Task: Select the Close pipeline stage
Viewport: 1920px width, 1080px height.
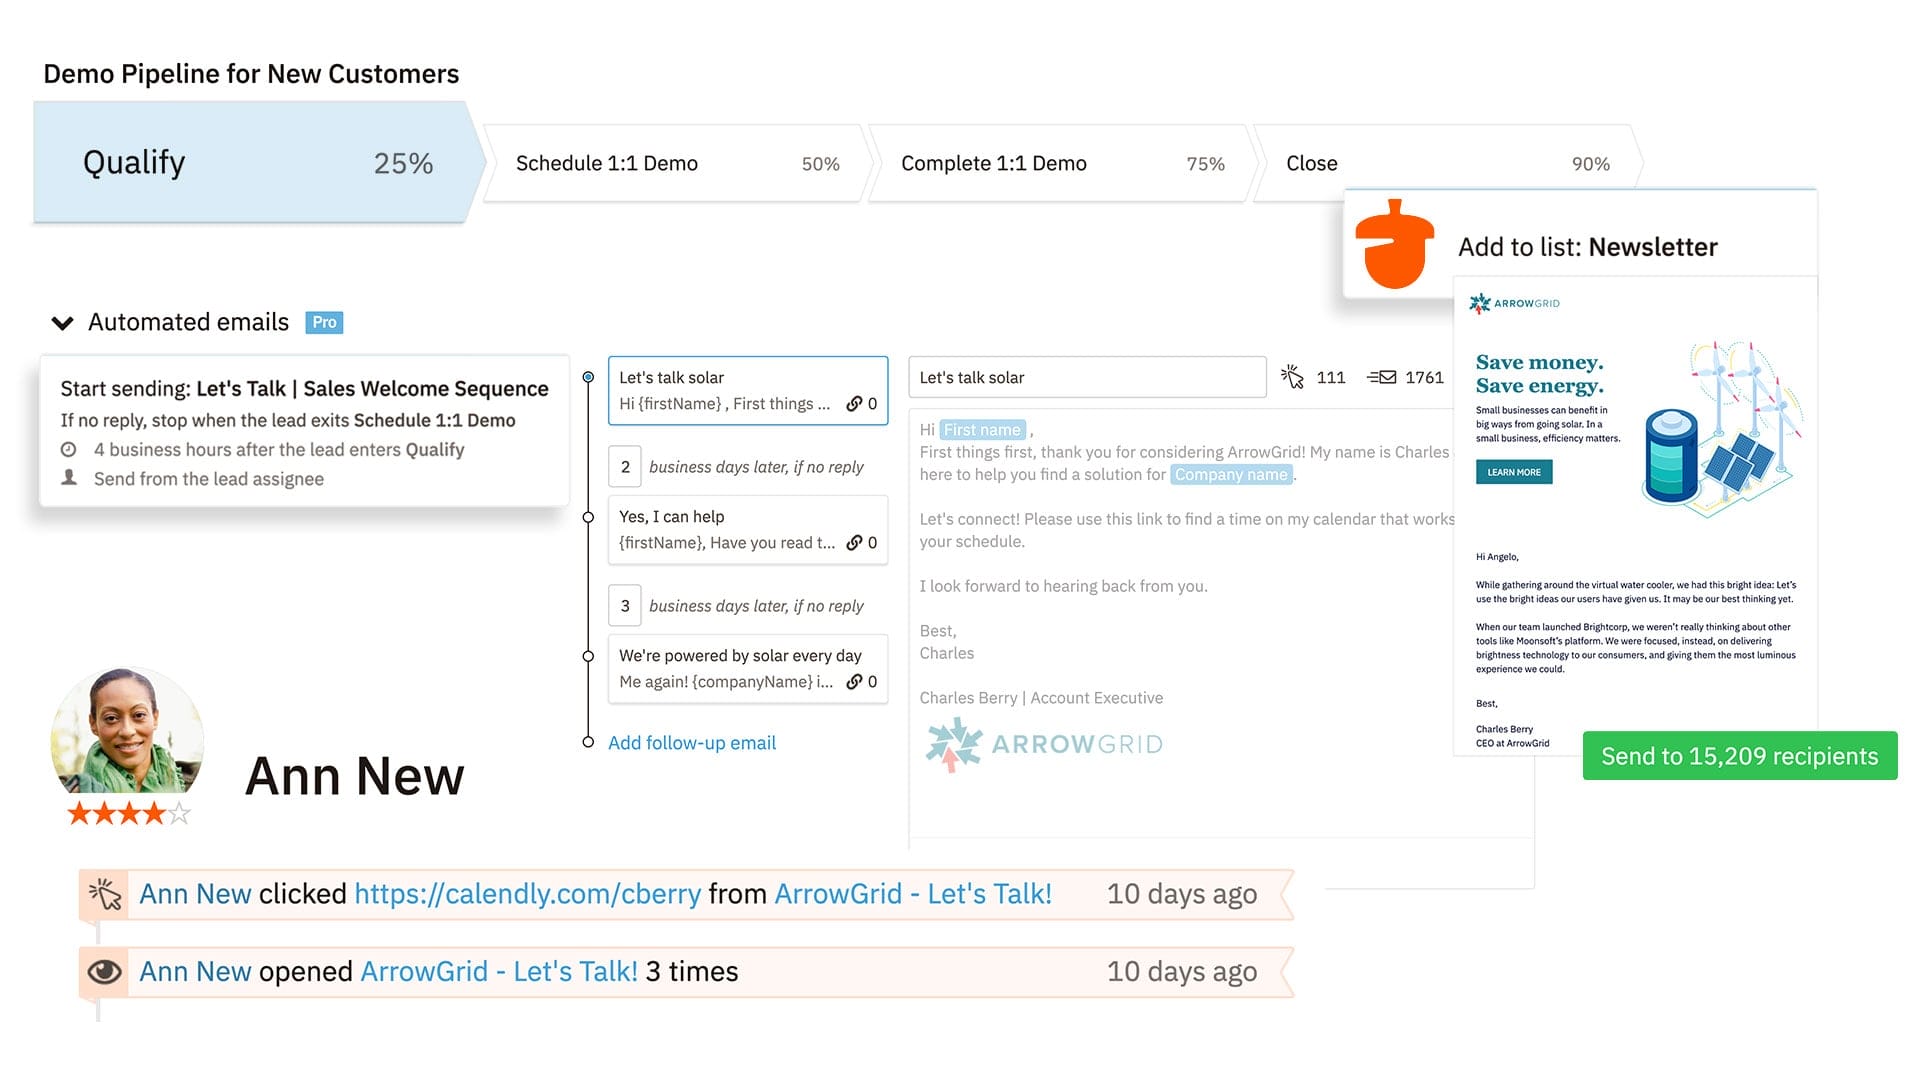Action: coord(1312,163)
